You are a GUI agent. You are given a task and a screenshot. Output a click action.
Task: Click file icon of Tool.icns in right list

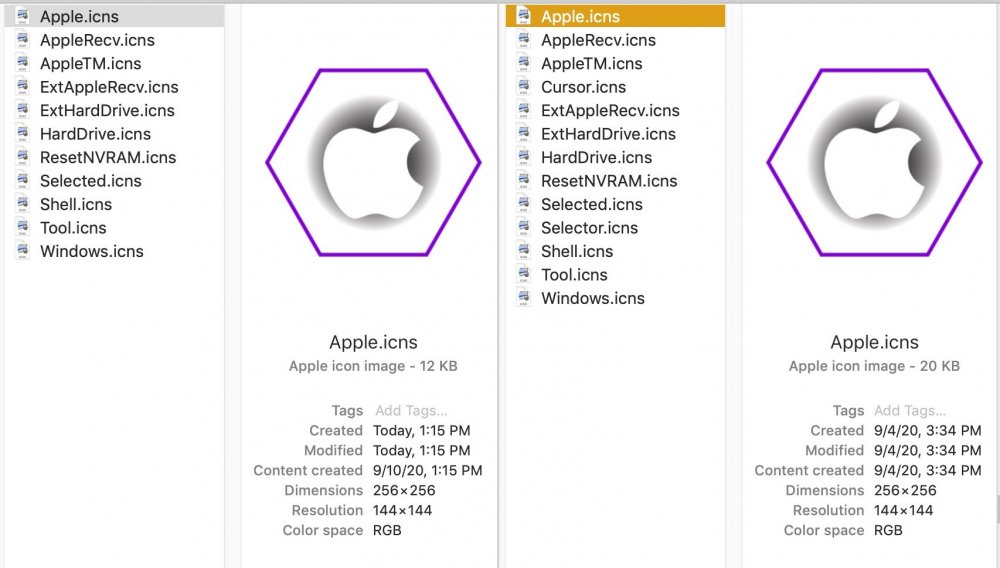coord(524,275)
